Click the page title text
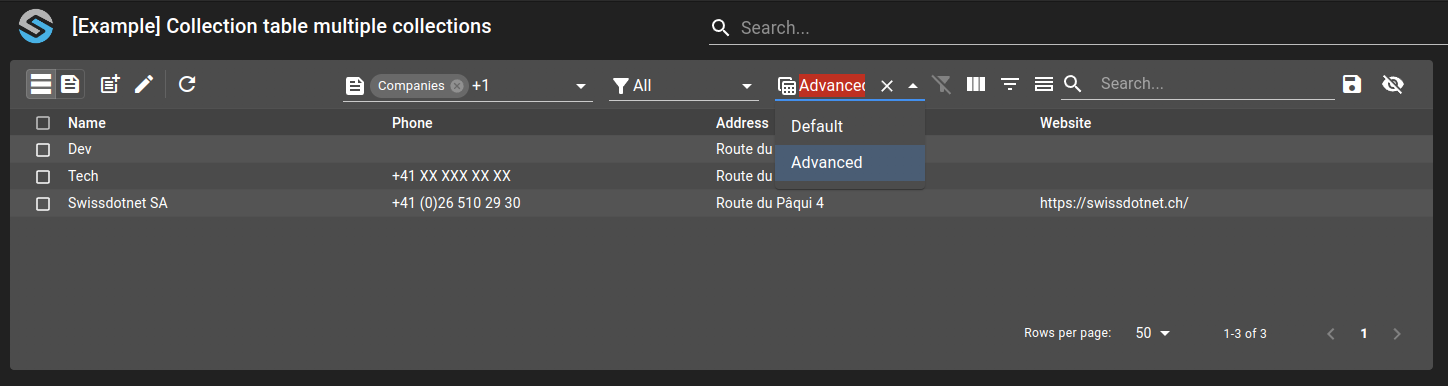 (x=281, y=27)
